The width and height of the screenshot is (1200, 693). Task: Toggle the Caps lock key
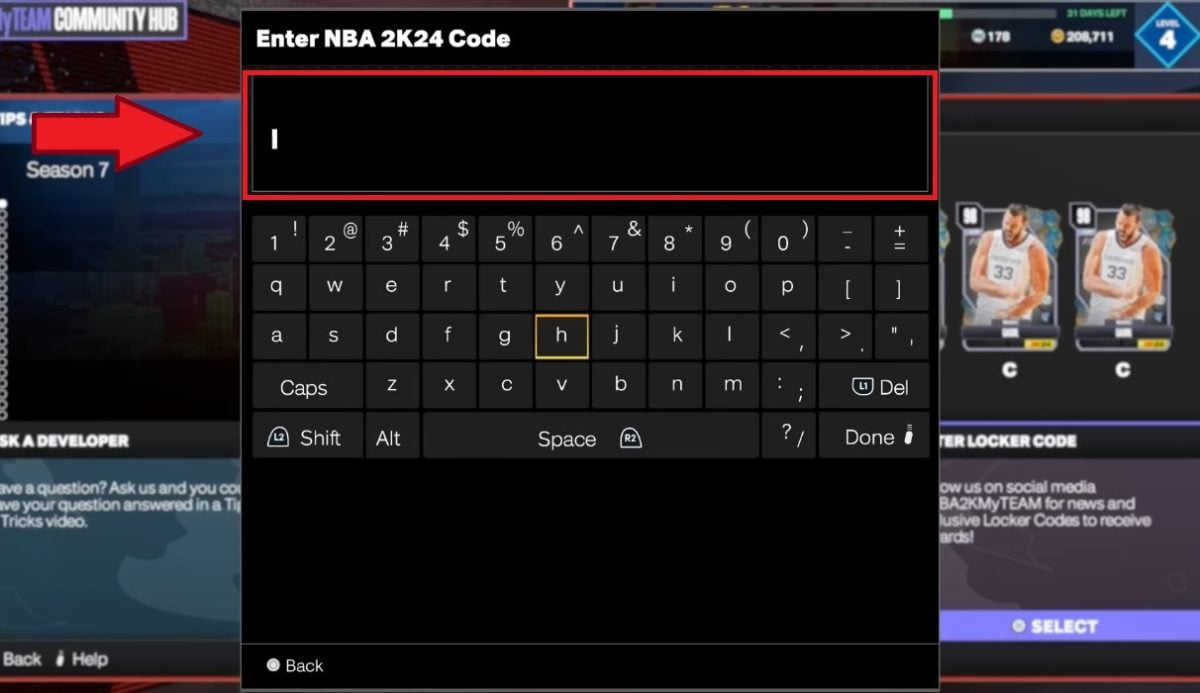click(x=305, y=386)
